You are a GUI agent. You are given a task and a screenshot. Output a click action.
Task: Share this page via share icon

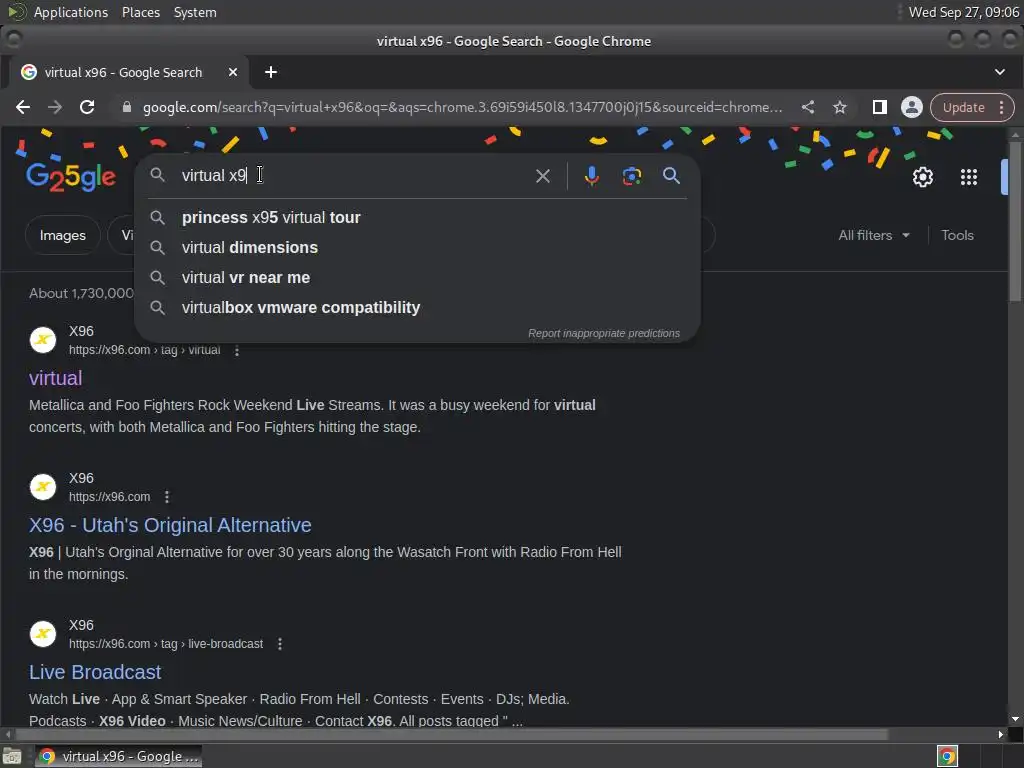click(808, 107)
